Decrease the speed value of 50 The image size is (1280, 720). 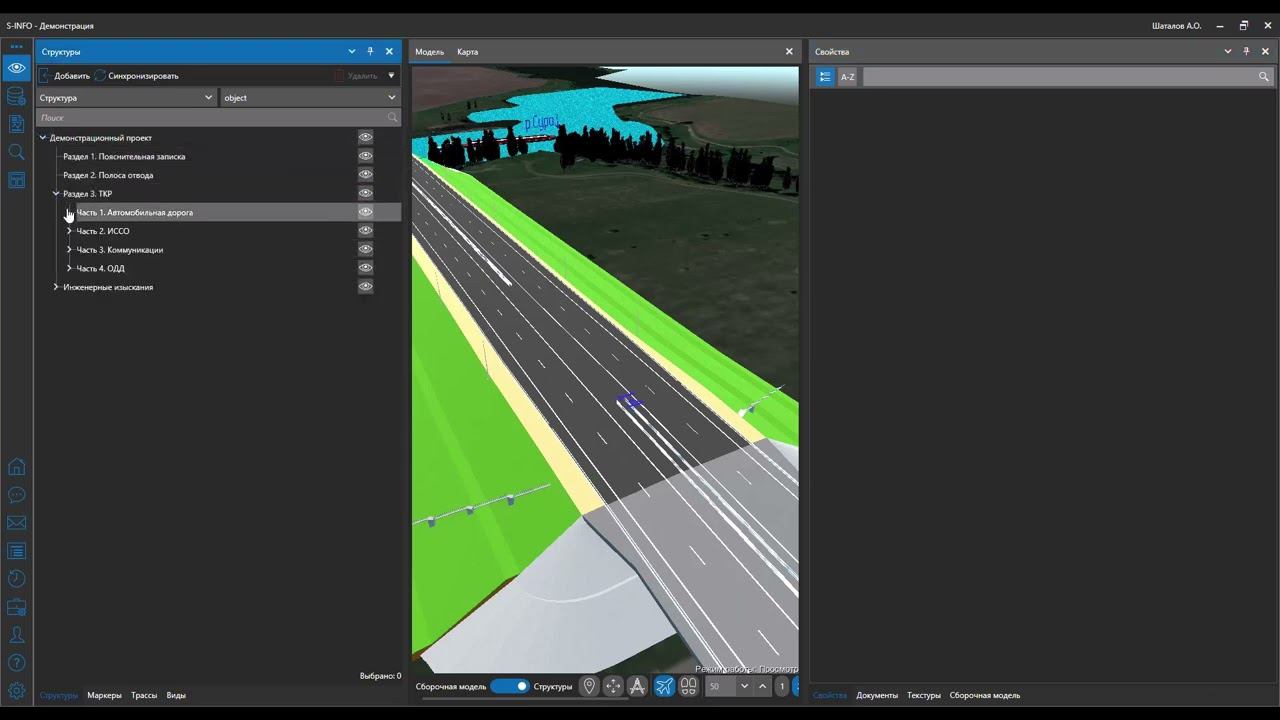[x=744, y=686]
